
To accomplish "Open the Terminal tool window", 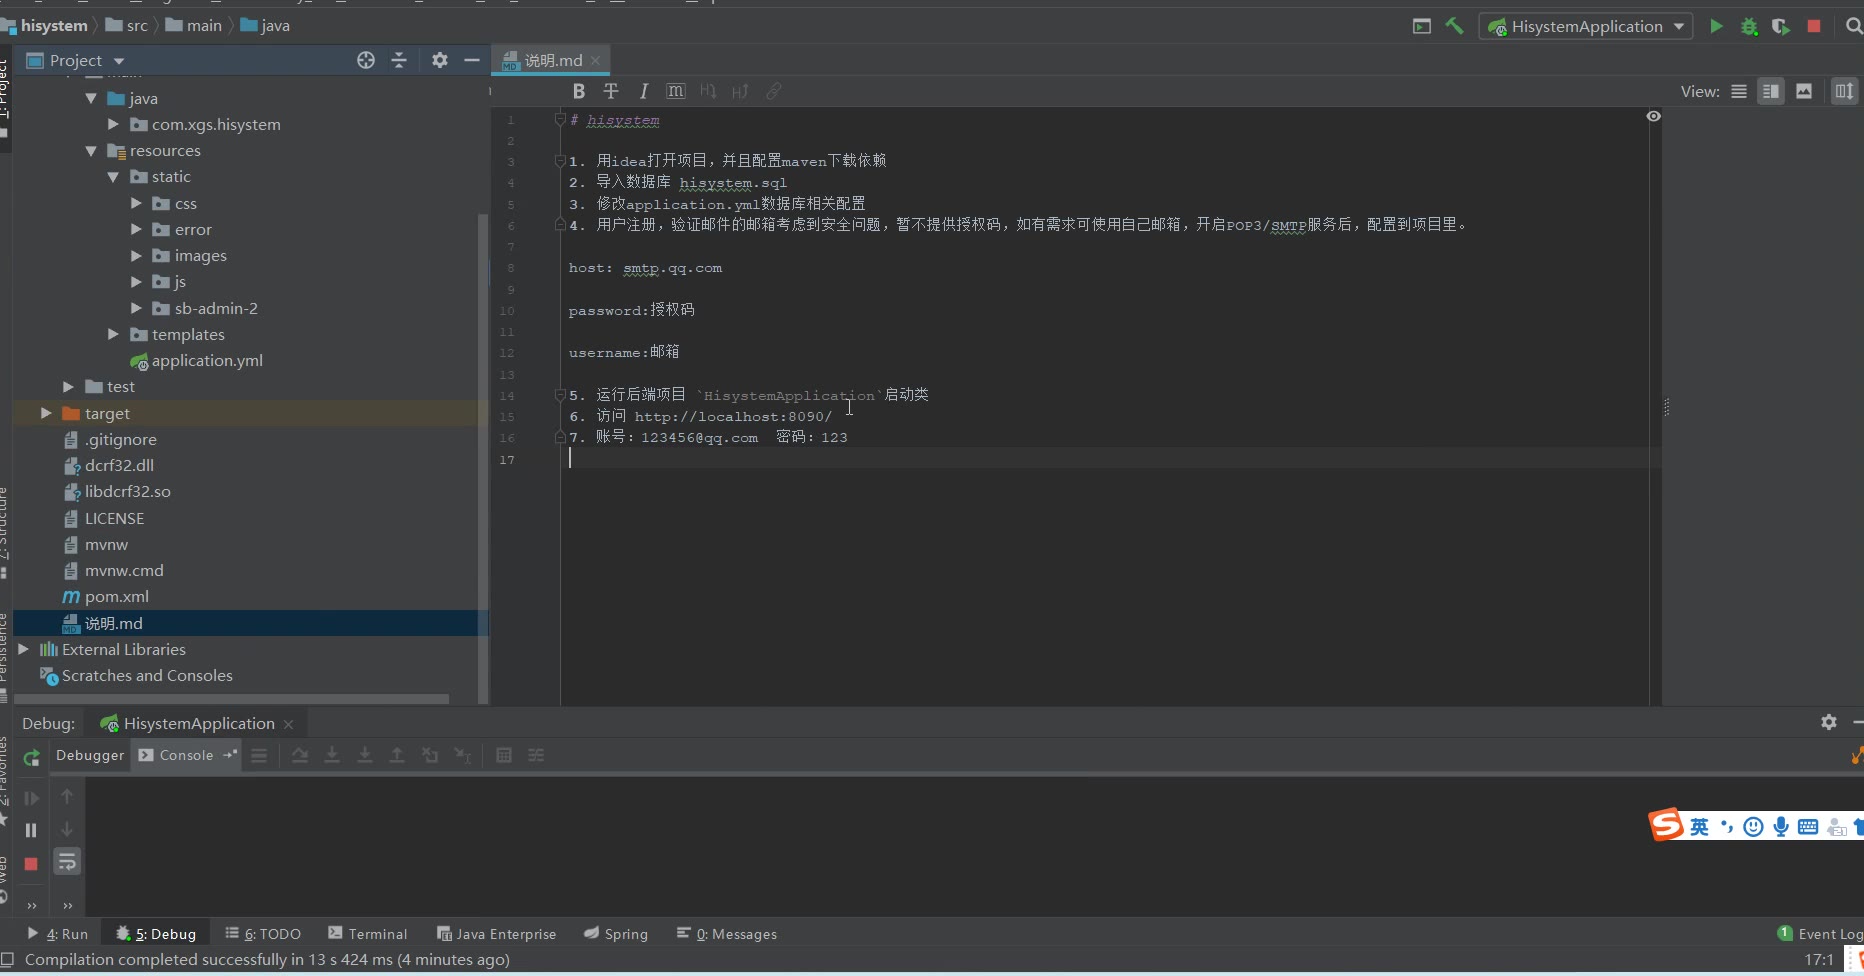I will coord(367,934).
